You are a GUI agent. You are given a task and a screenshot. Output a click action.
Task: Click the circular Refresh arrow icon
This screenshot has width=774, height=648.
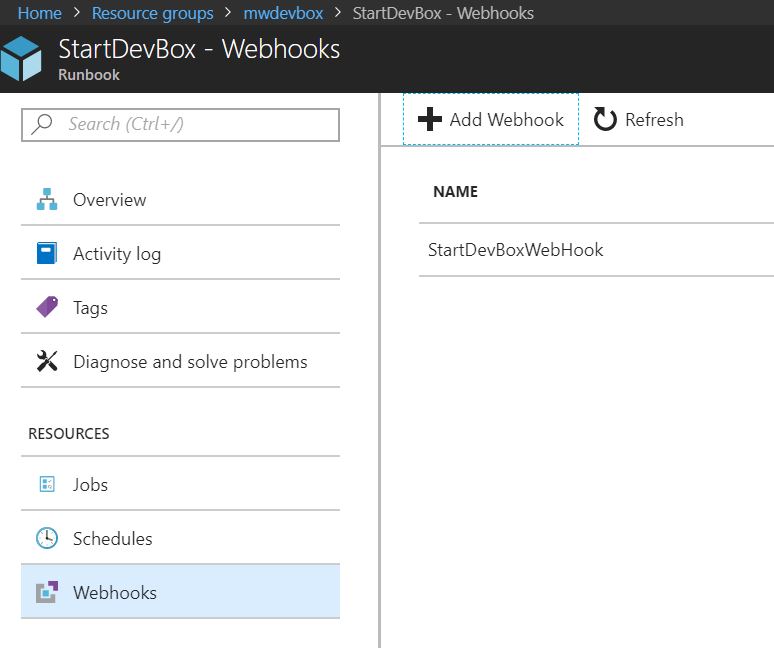[x=605, y=119]
